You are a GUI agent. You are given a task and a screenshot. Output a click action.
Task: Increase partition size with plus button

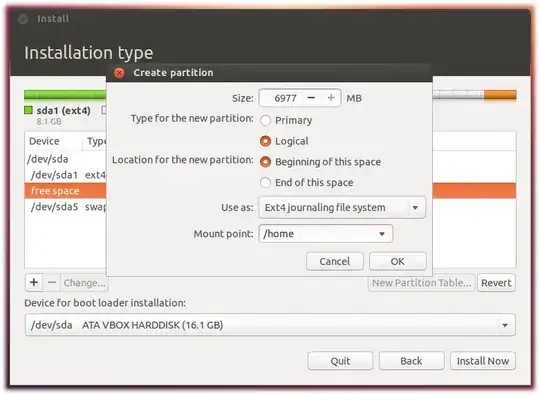click(x=331, y=98)
